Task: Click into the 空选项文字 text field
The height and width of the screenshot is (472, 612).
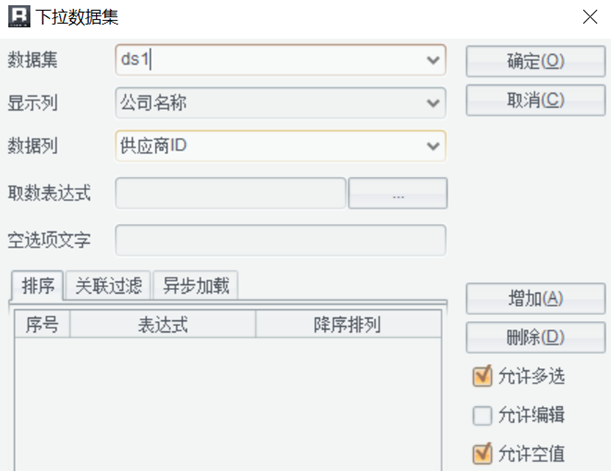Action: [x=281, y=240]
